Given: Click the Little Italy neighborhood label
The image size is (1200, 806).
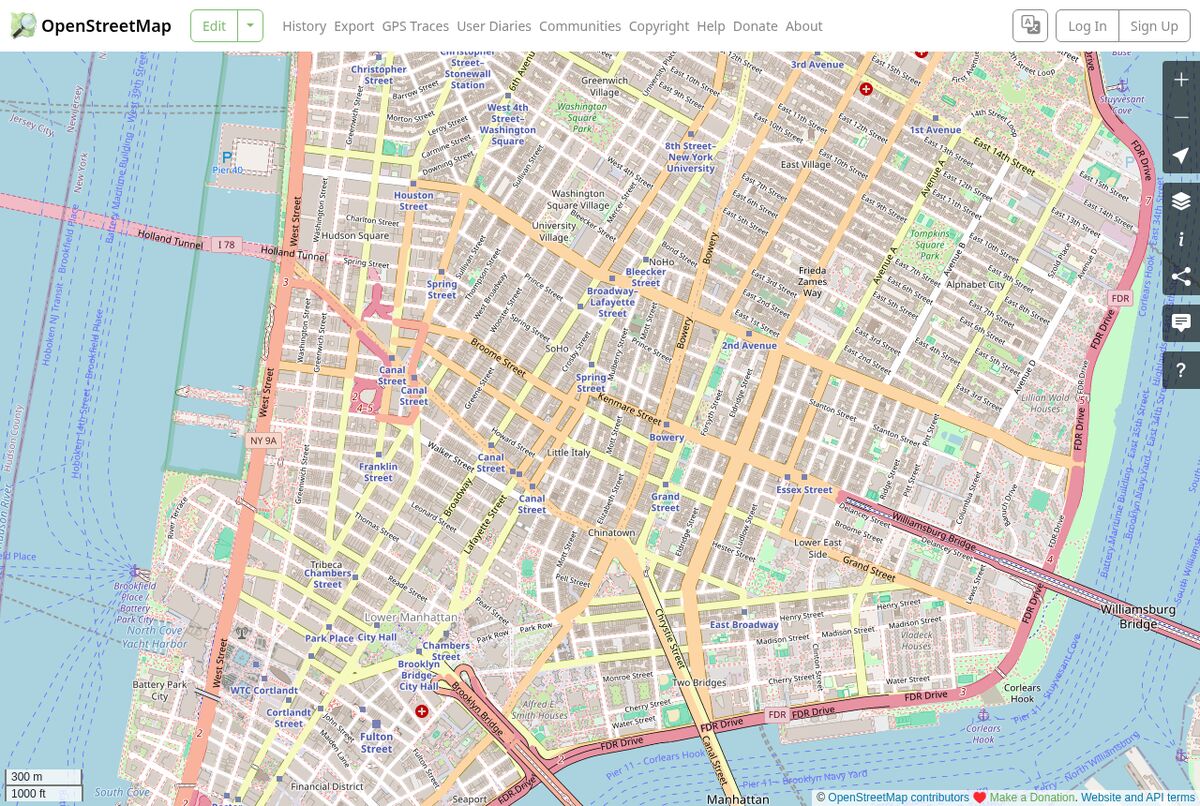Looking at the screenshot, I should pyautogui.click(x=569, y=453).
